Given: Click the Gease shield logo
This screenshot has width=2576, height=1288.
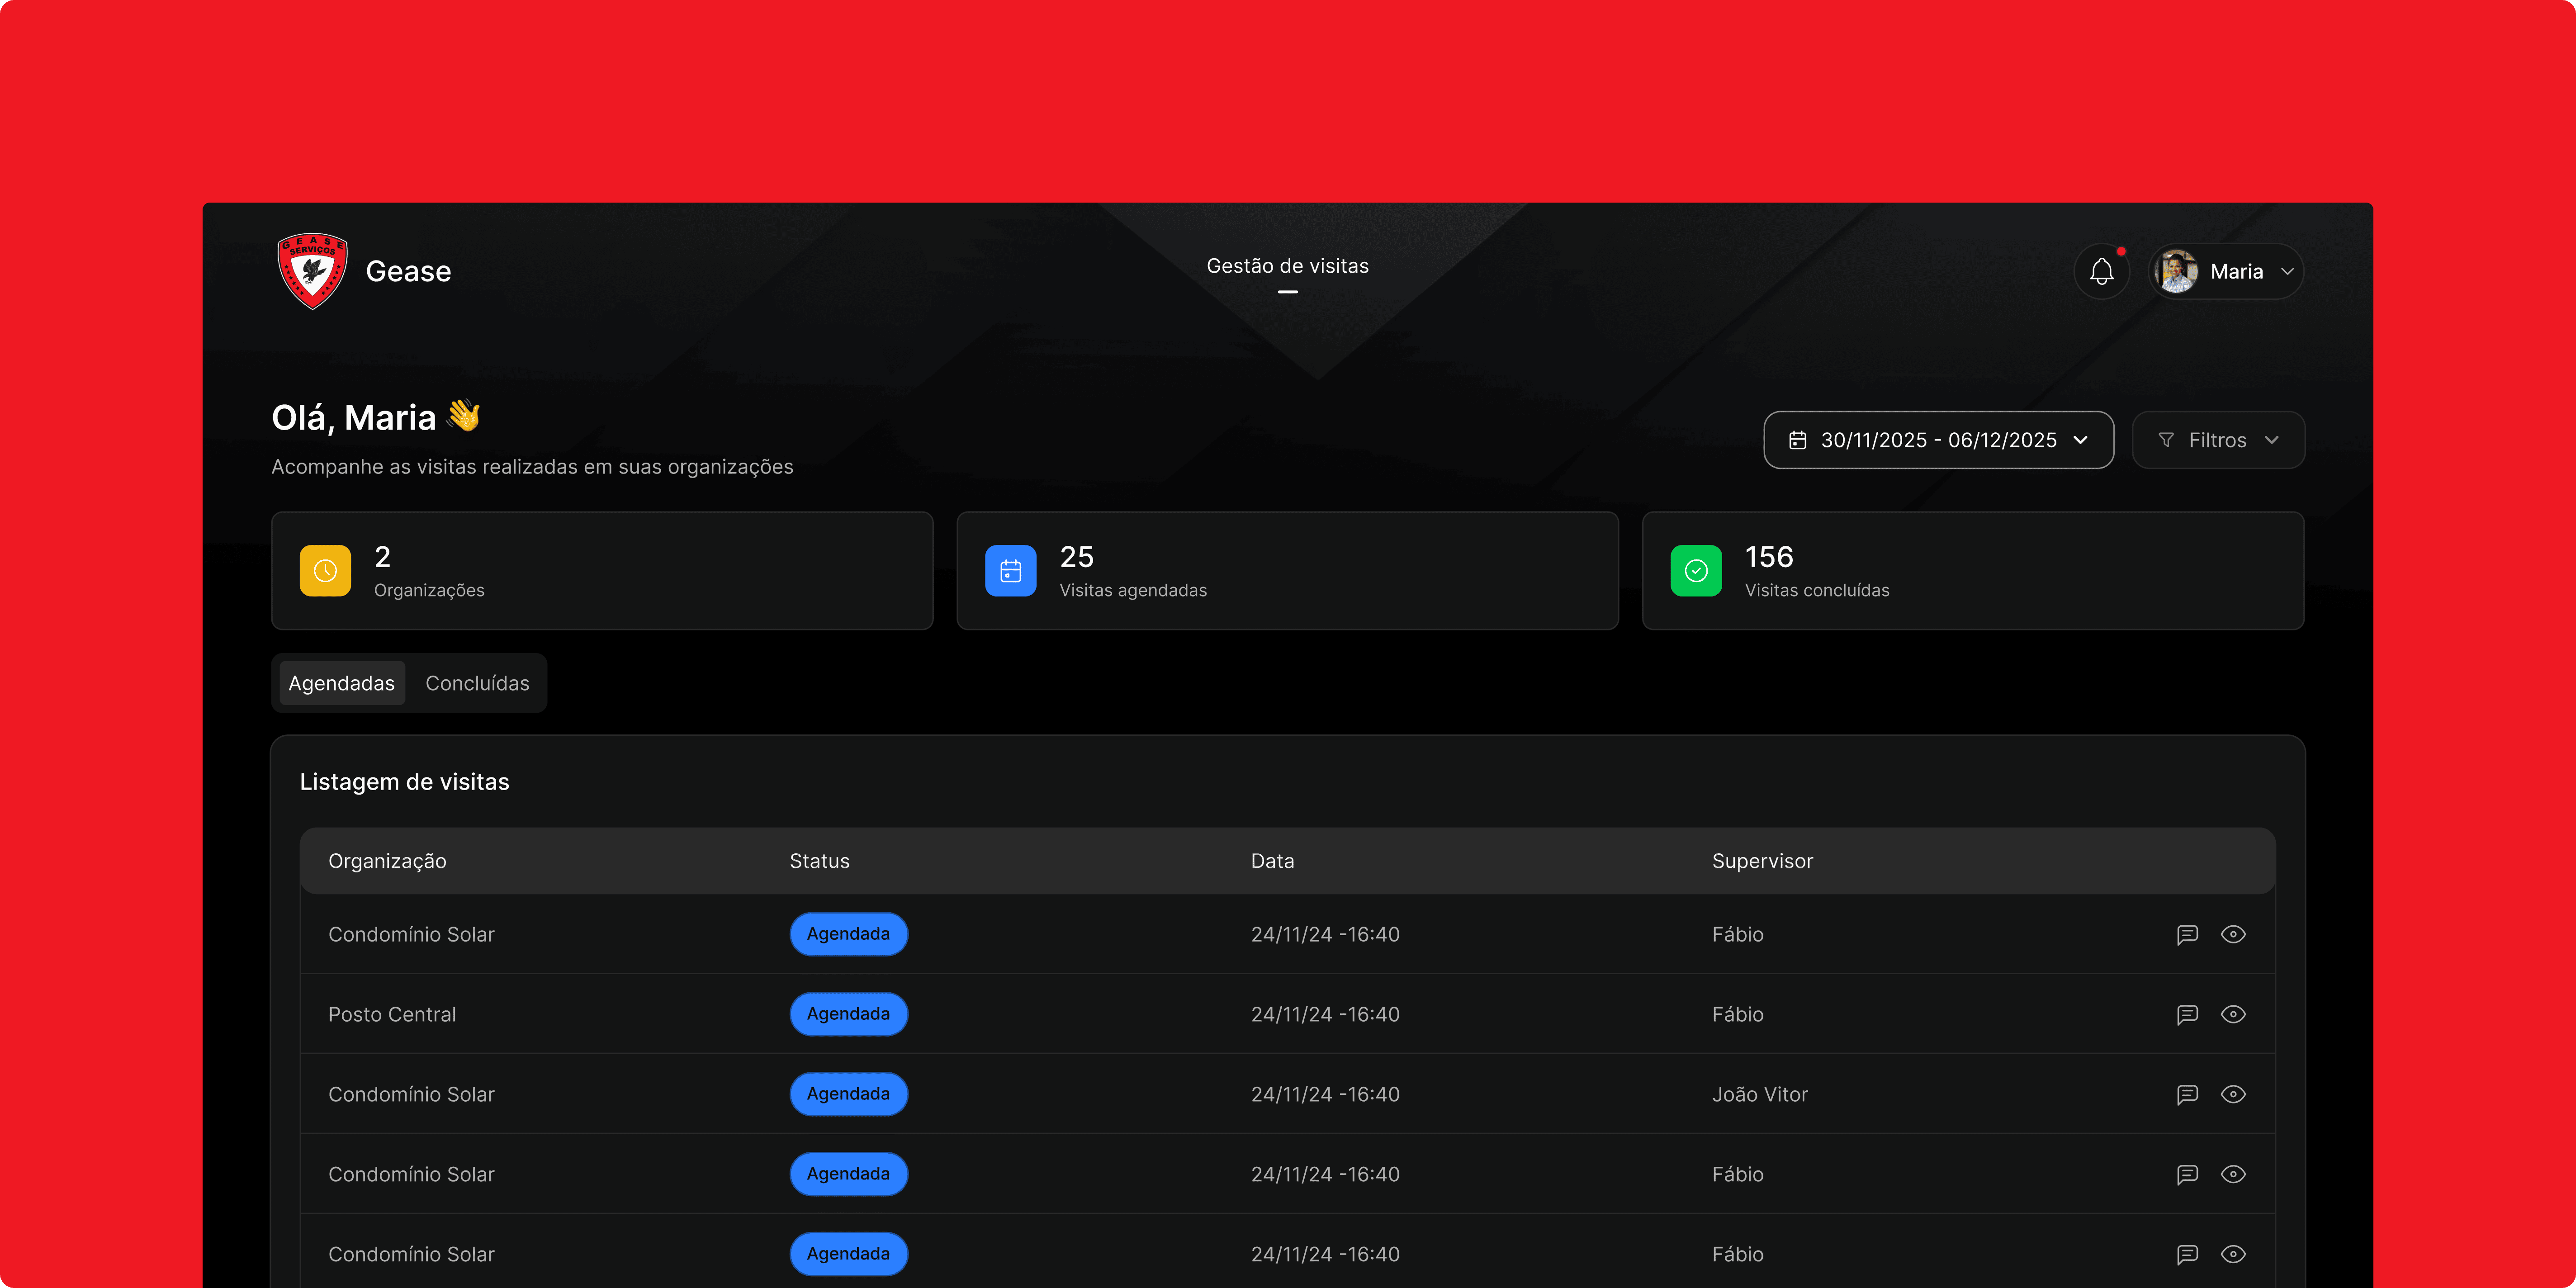Looking at the screenshot, I should [313, 271].
